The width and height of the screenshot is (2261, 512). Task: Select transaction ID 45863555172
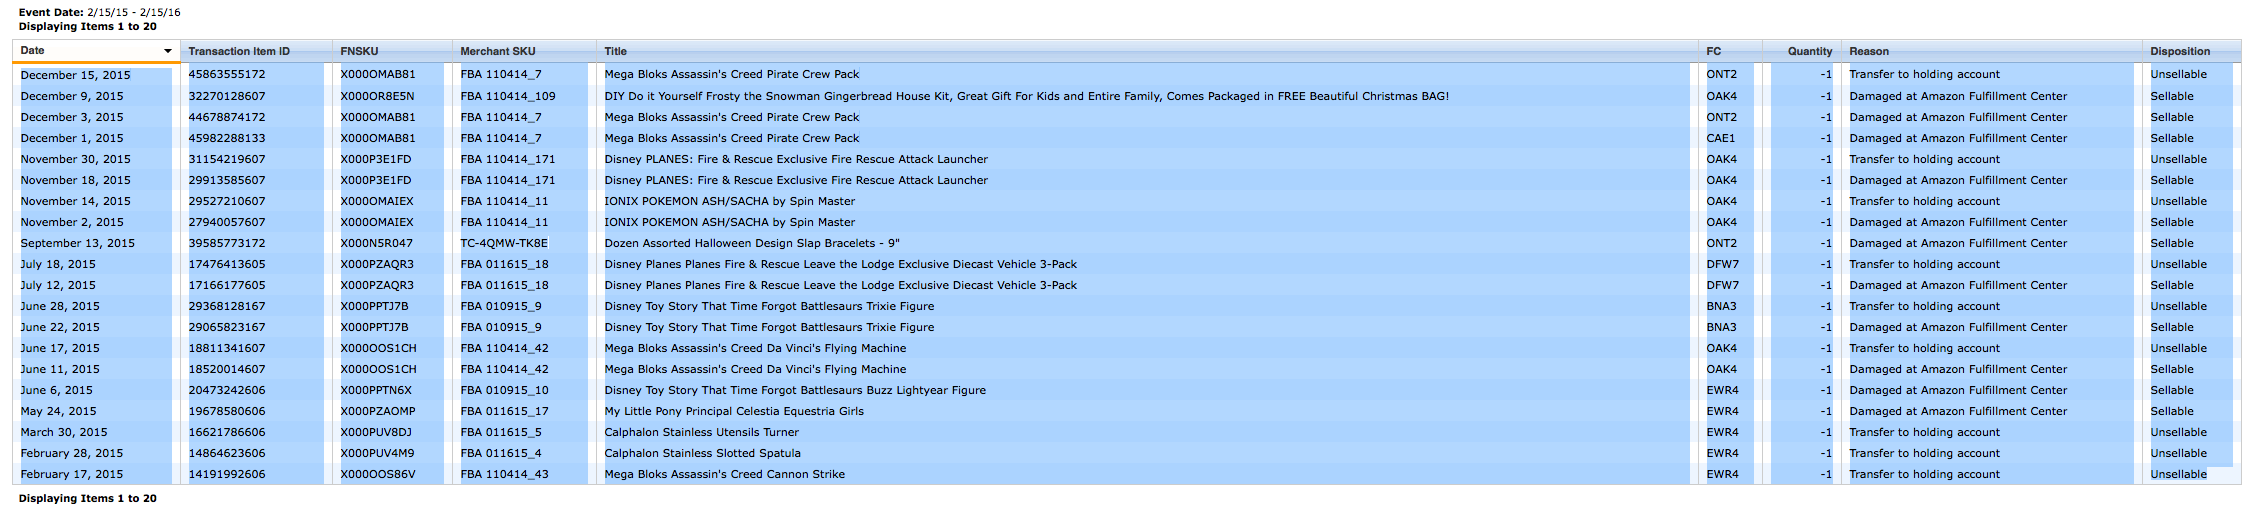coord(227,74)
